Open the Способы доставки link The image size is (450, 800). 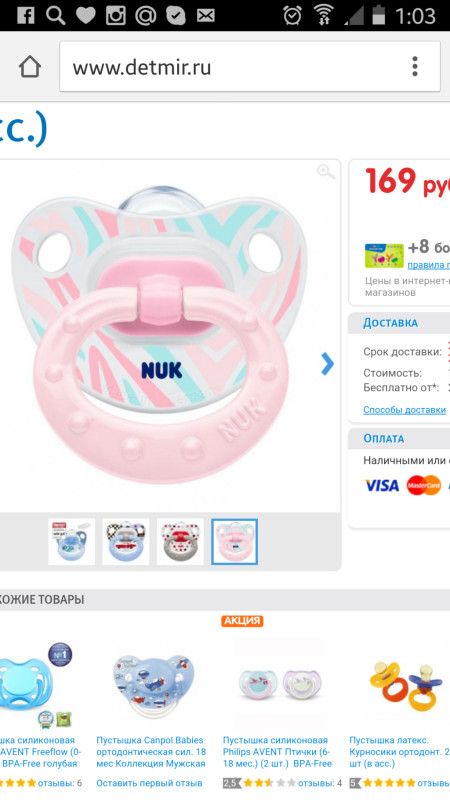point(405,410)
